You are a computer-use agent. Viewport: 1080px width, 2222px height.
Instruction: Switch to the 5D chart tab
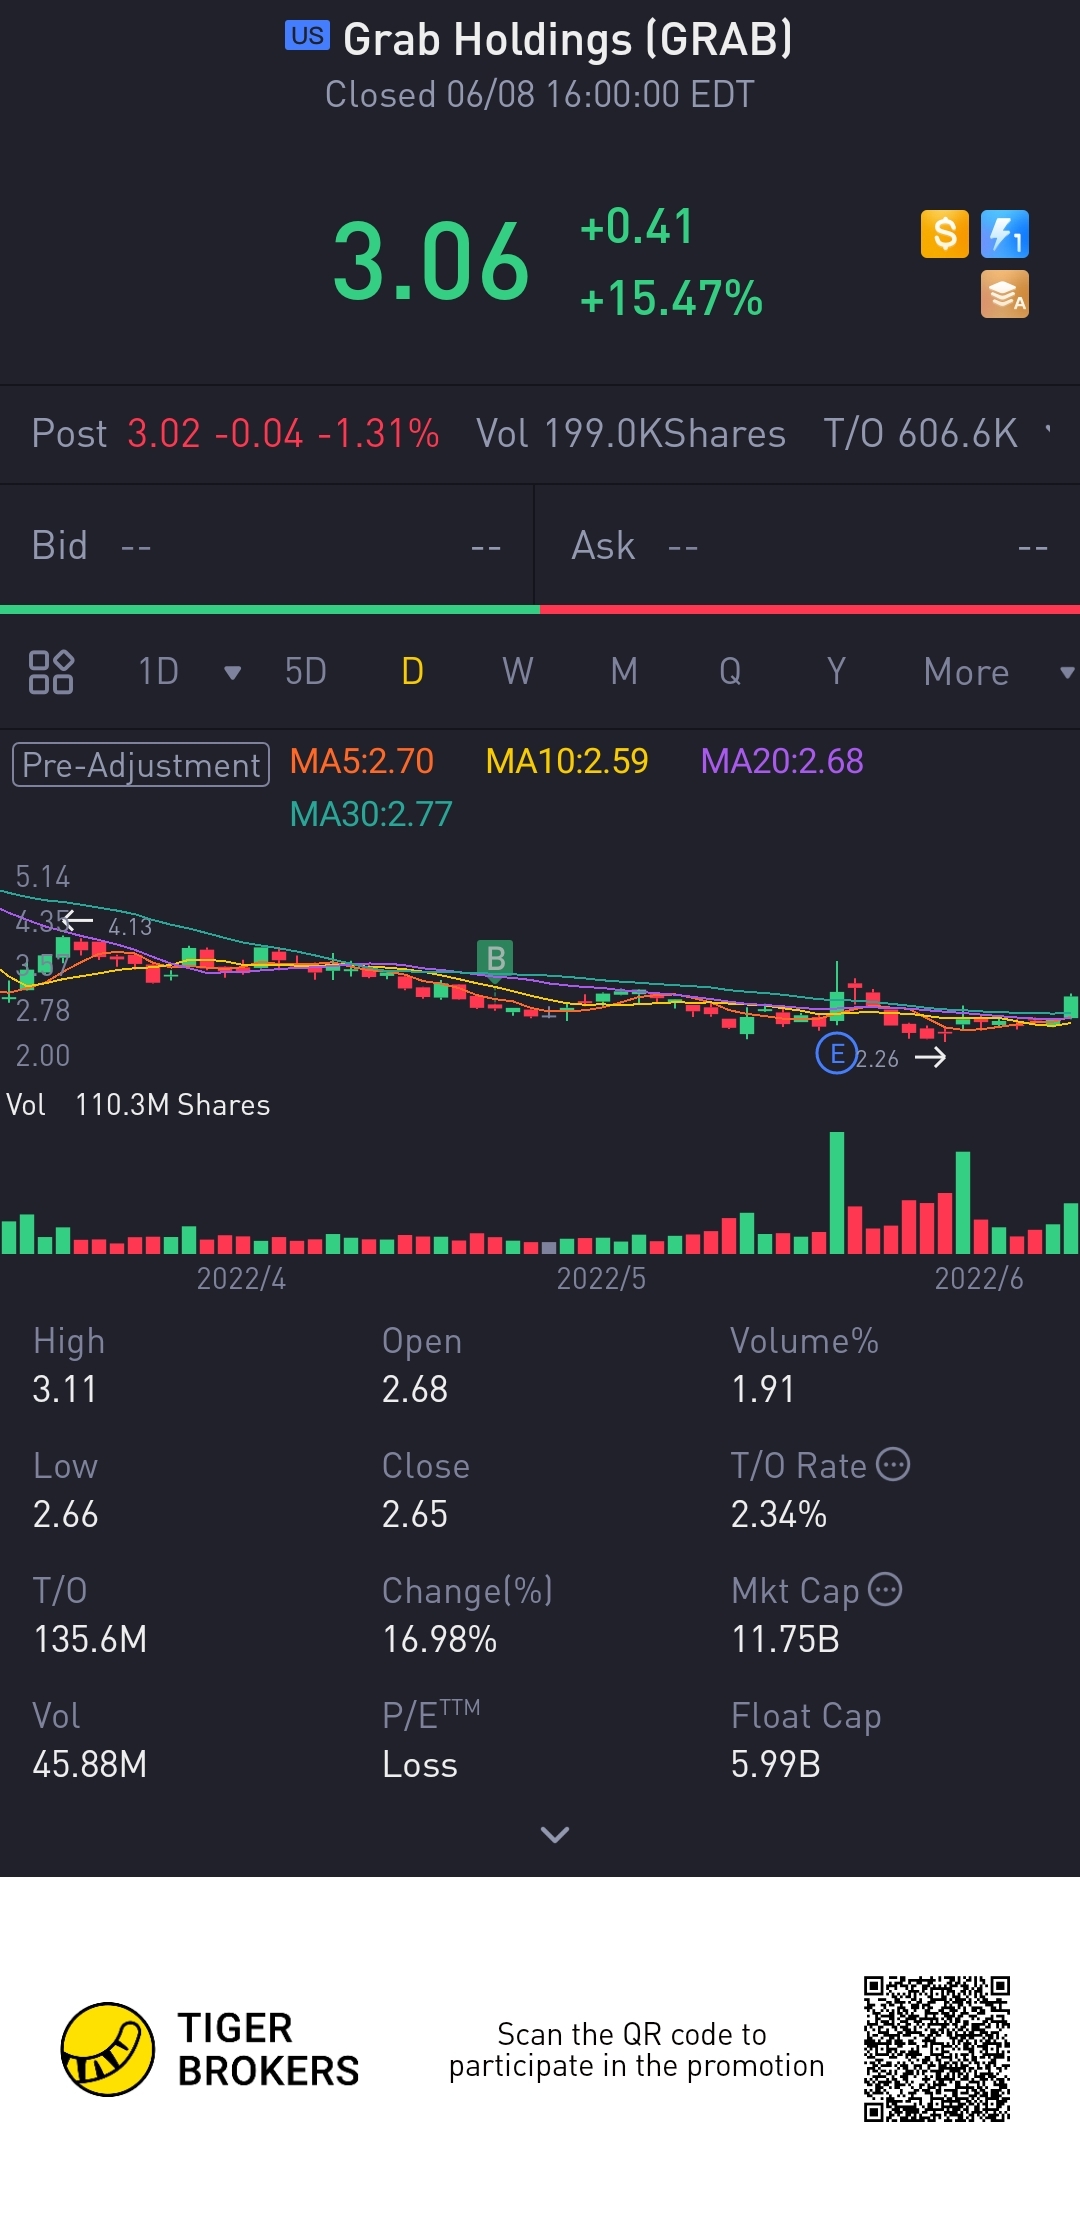tap(306, 672)
